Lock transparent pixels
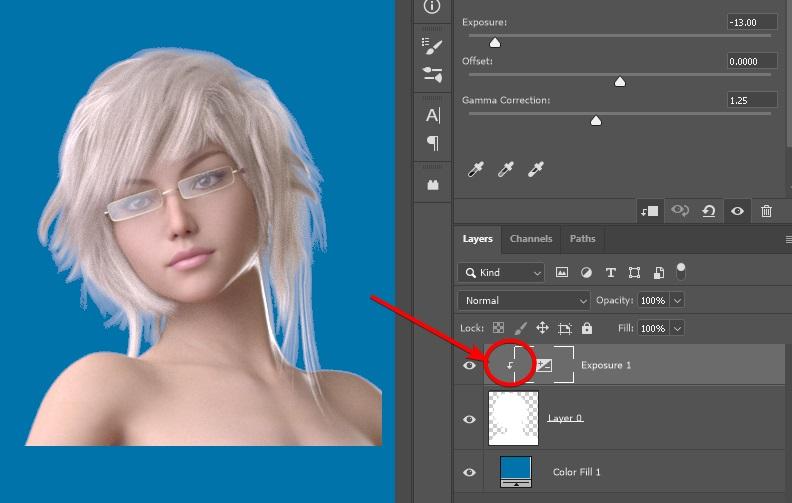Image resolution: width=792 pixels, height=503 pixels. click(x=498, y=328)
